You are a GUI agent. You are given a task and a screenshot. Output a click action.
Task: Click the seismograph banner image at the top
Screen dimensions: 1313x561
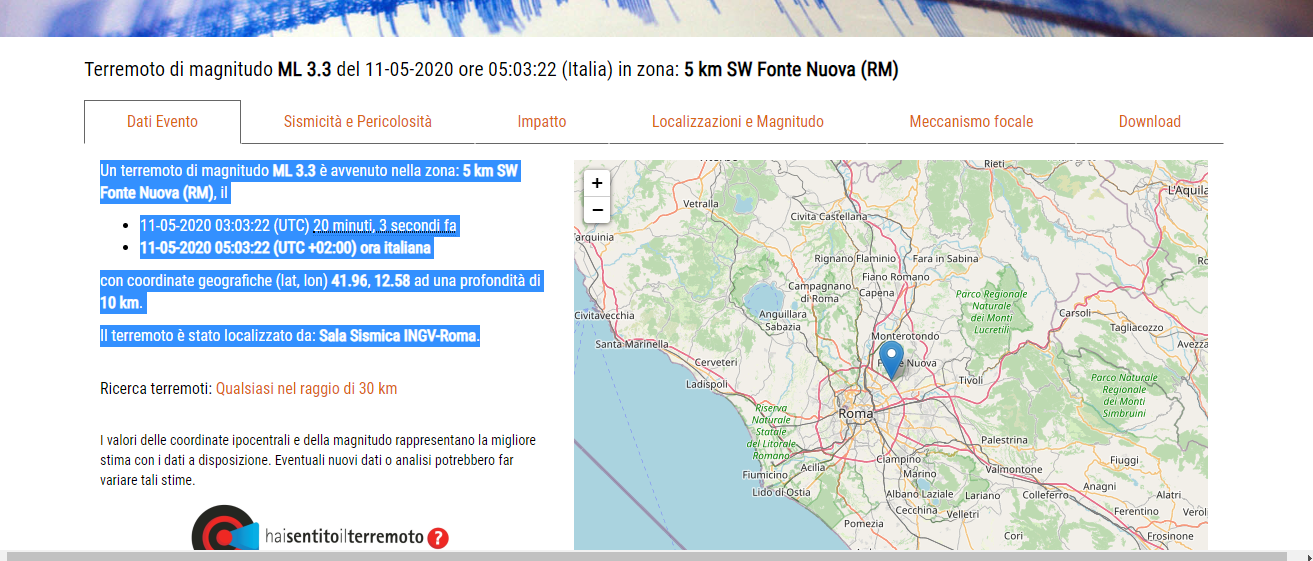tap(656, 18)
